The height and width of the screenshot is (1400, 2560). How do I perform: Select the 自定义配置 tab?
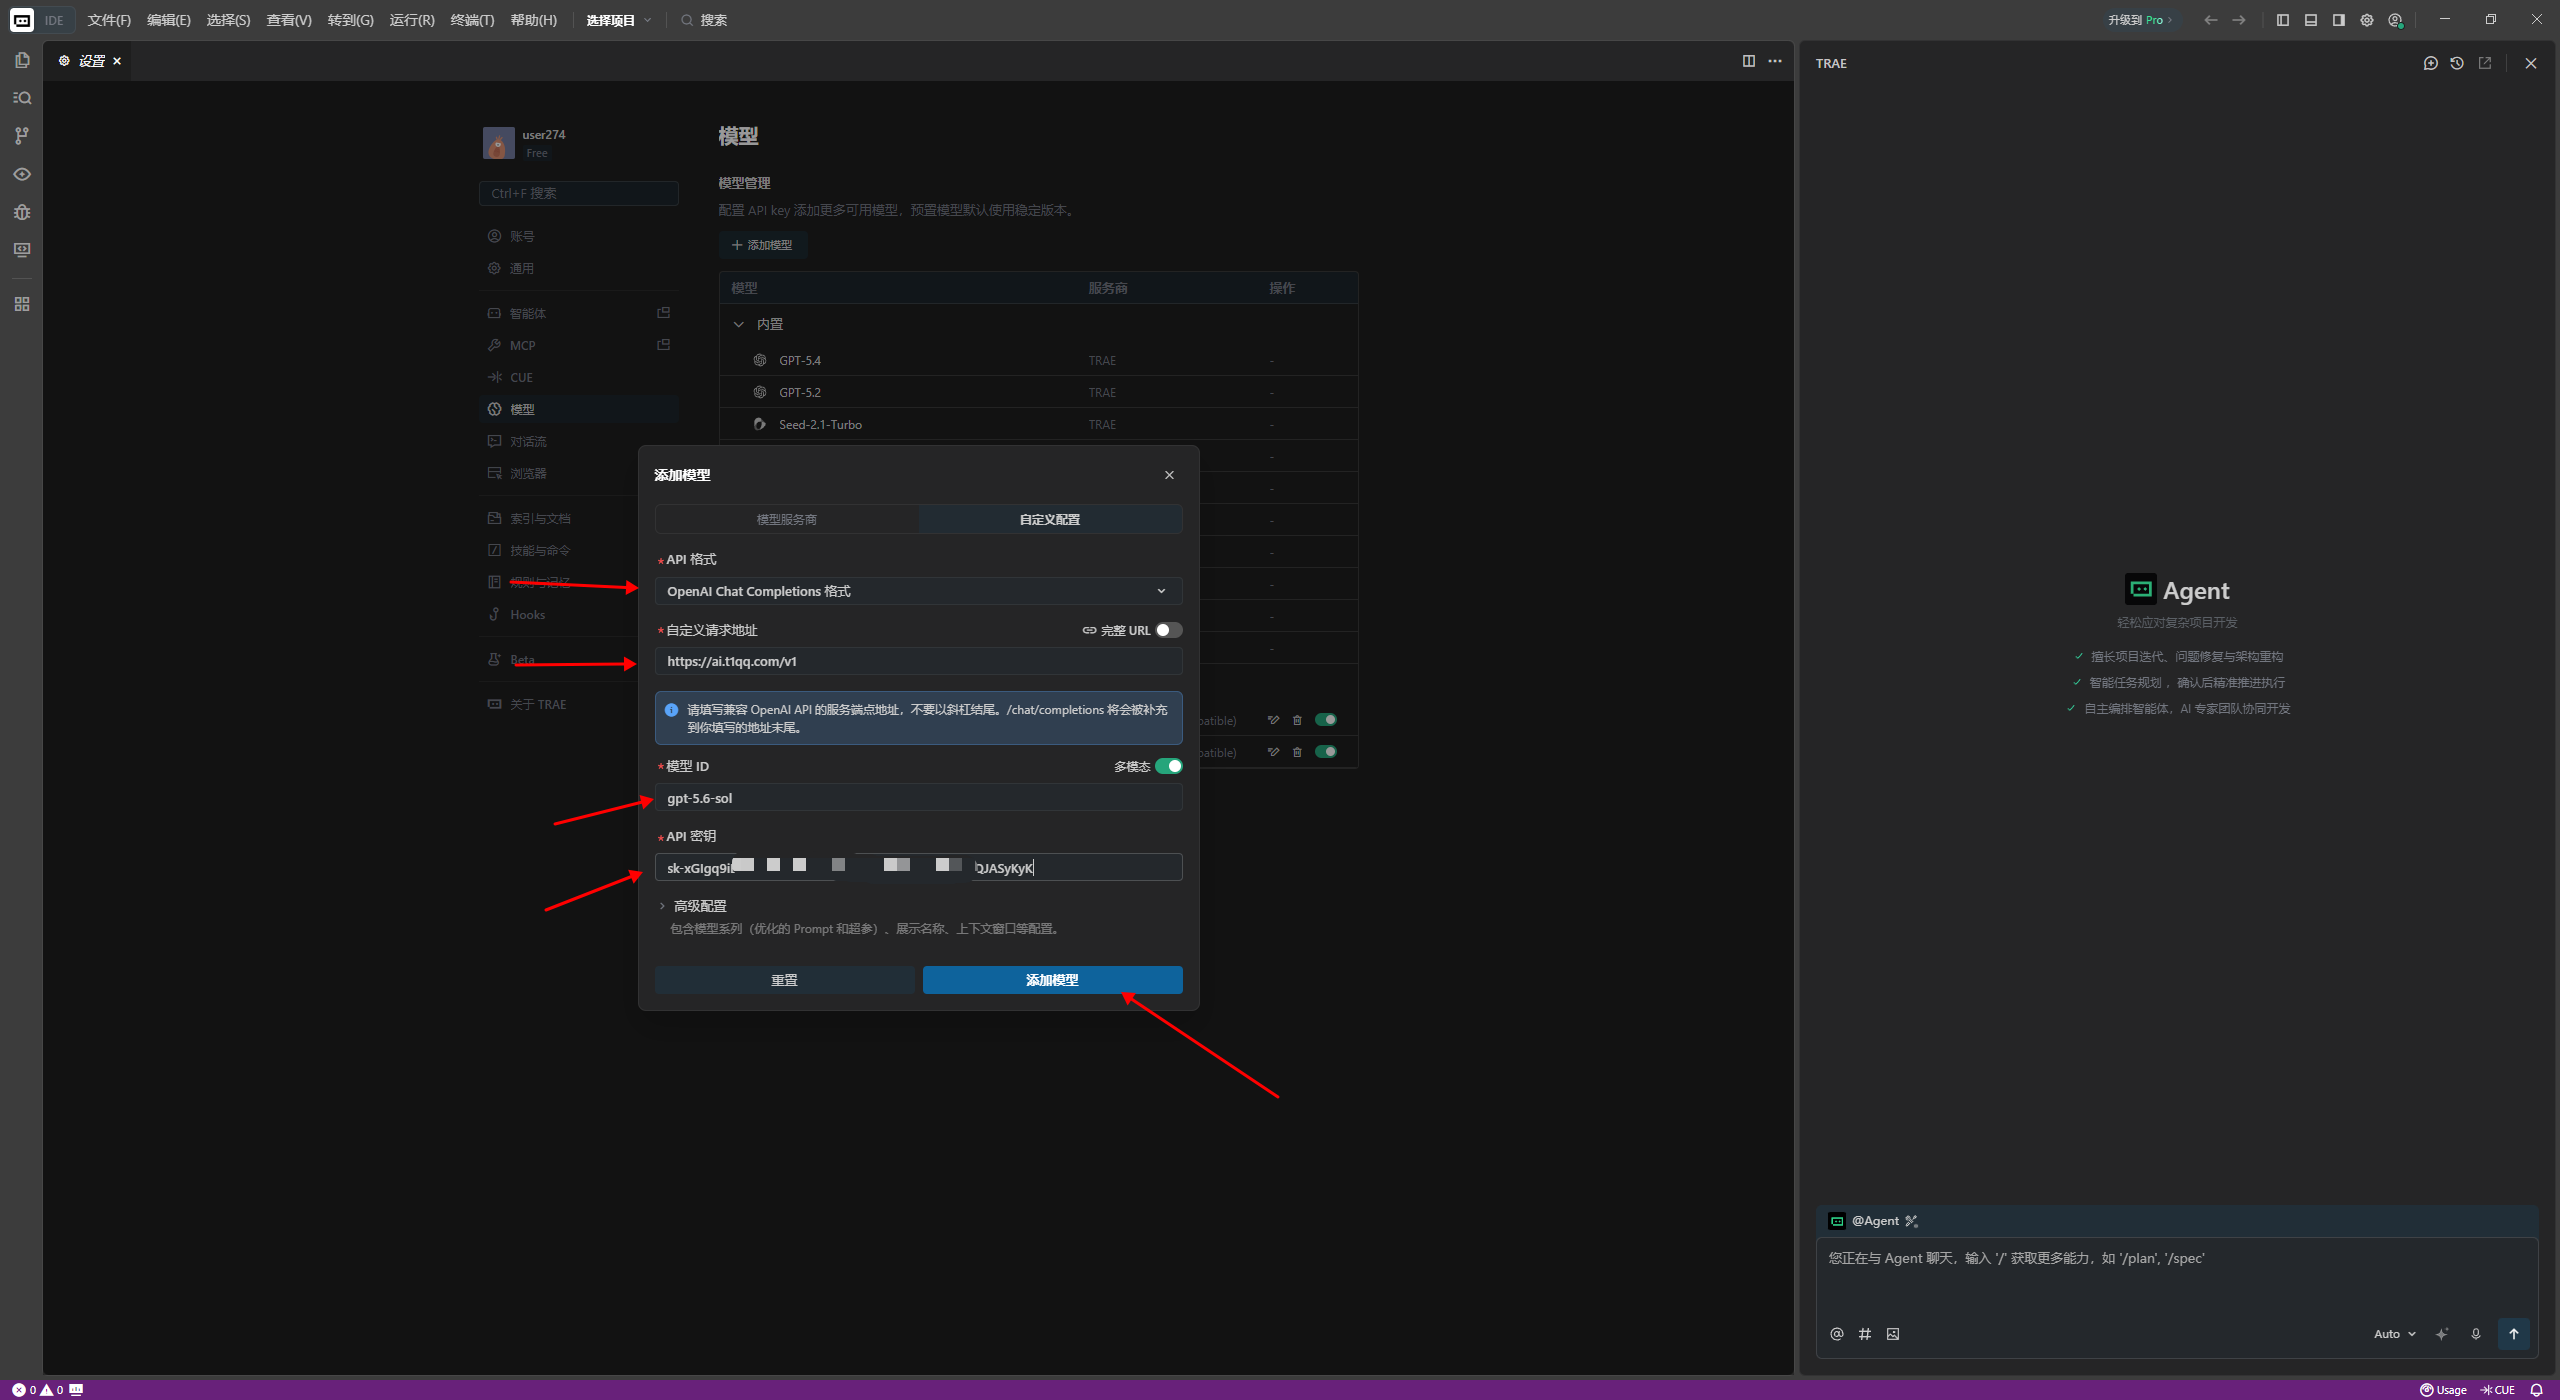(1050, 519)
